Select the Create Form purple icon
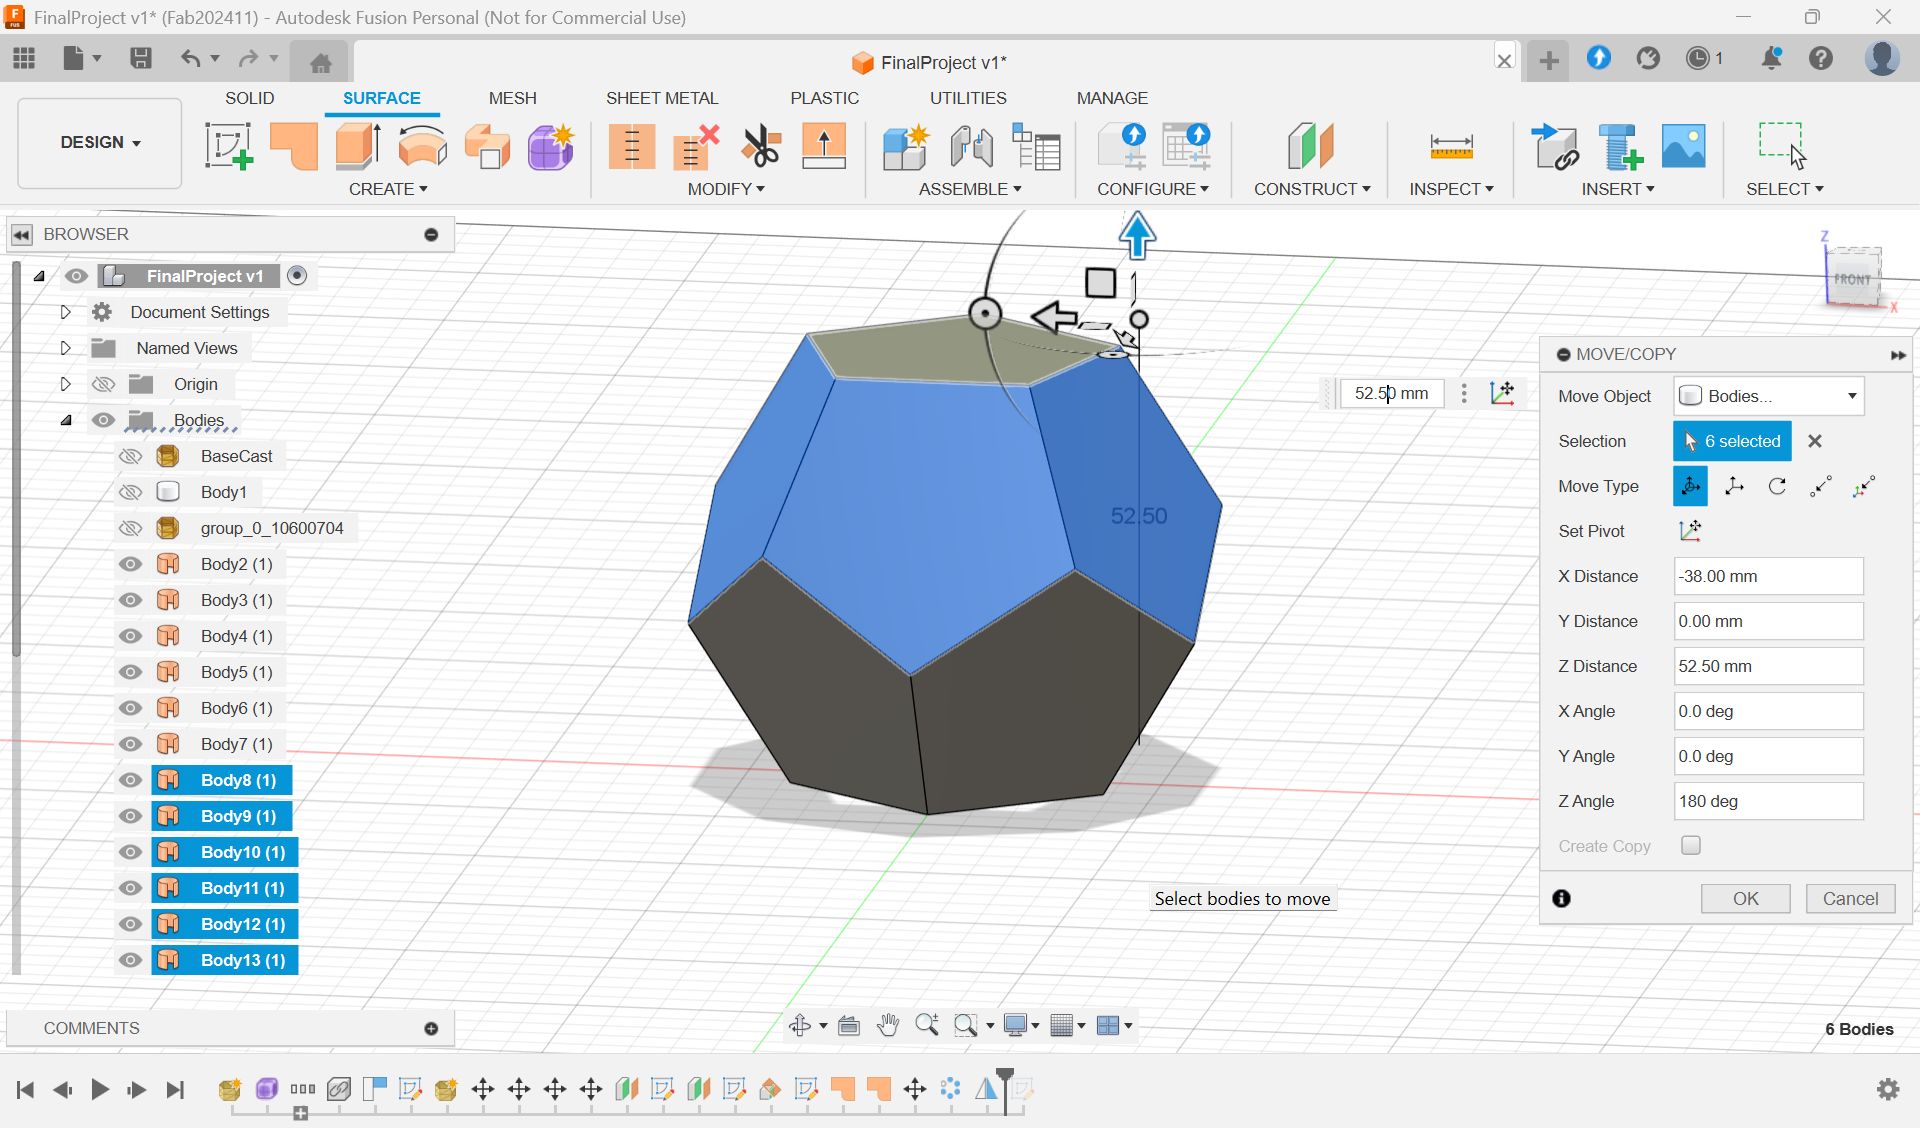This screenshot has height=1128, width=1920. 550,146
